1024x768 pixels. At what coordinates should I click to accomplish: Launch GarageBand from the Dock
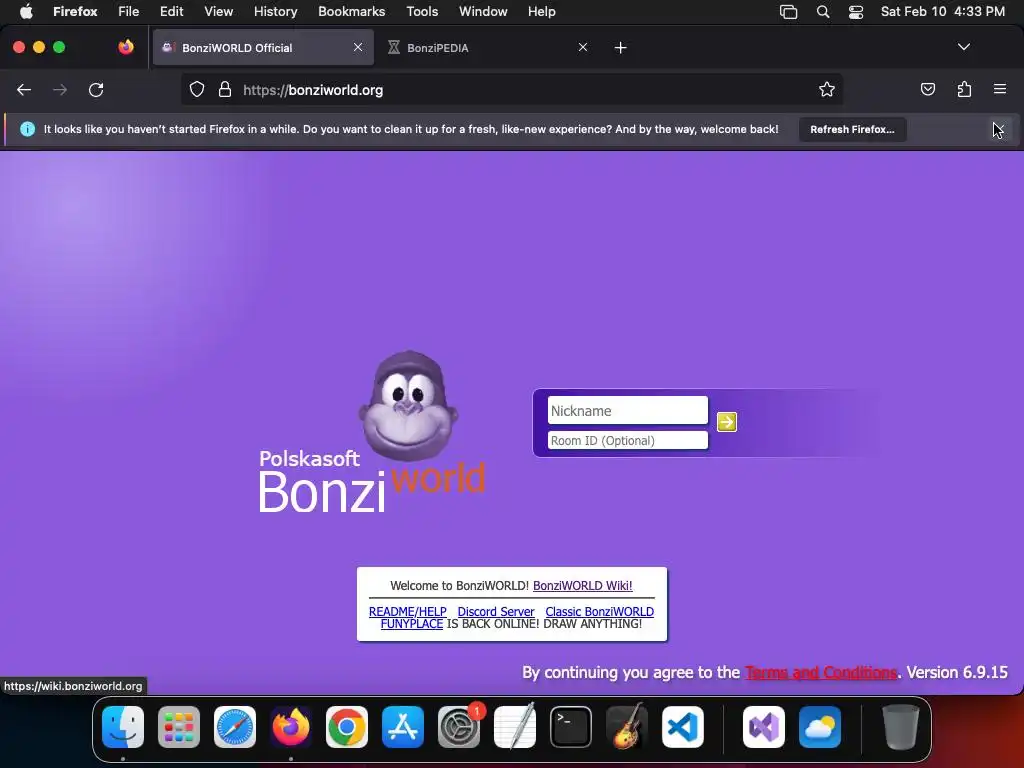[627, 727]
